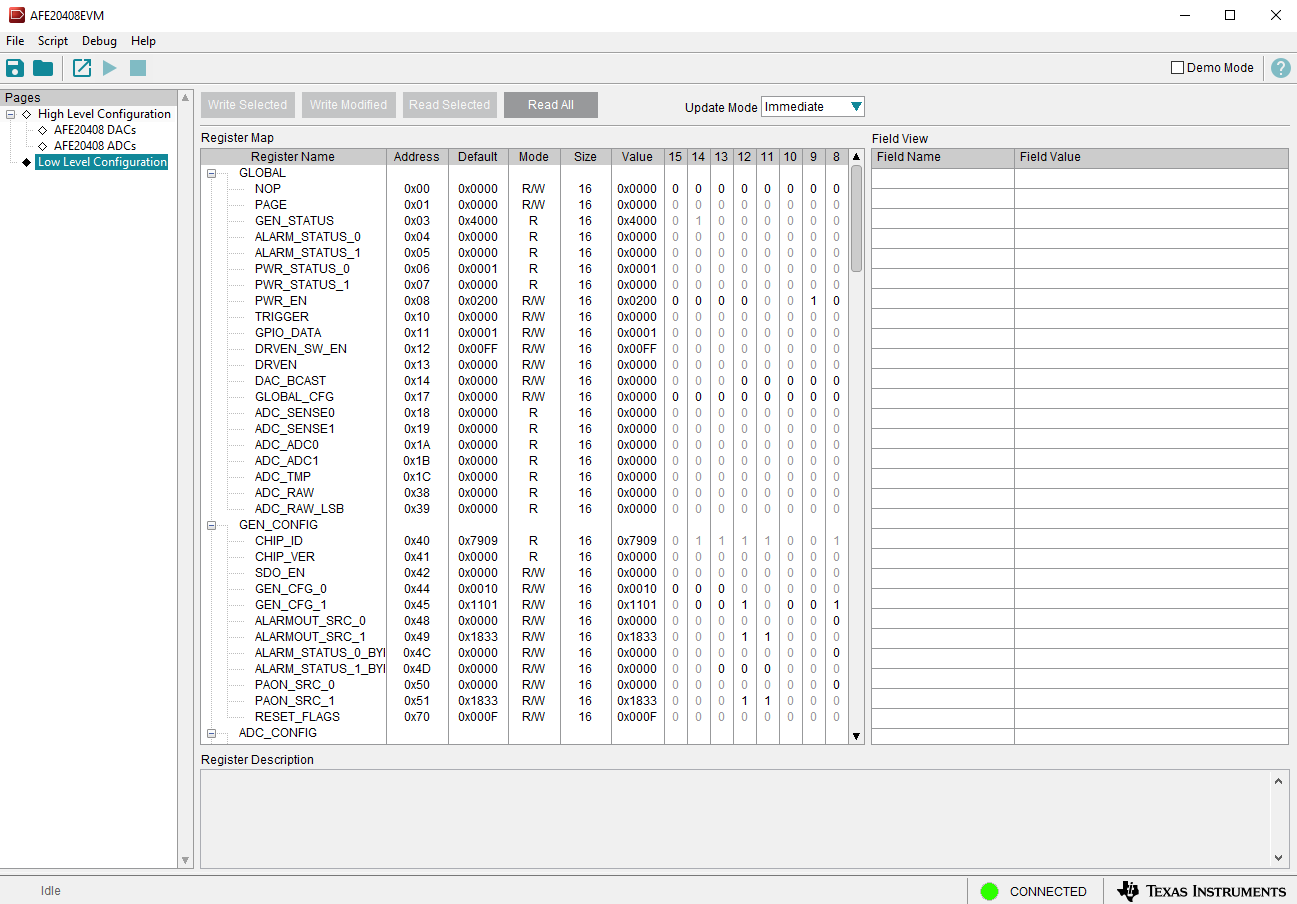This screenshot has width=1297, height=904.
Task: Enable the Demo Mode checkbox
Action: [x=1177, y=68]
